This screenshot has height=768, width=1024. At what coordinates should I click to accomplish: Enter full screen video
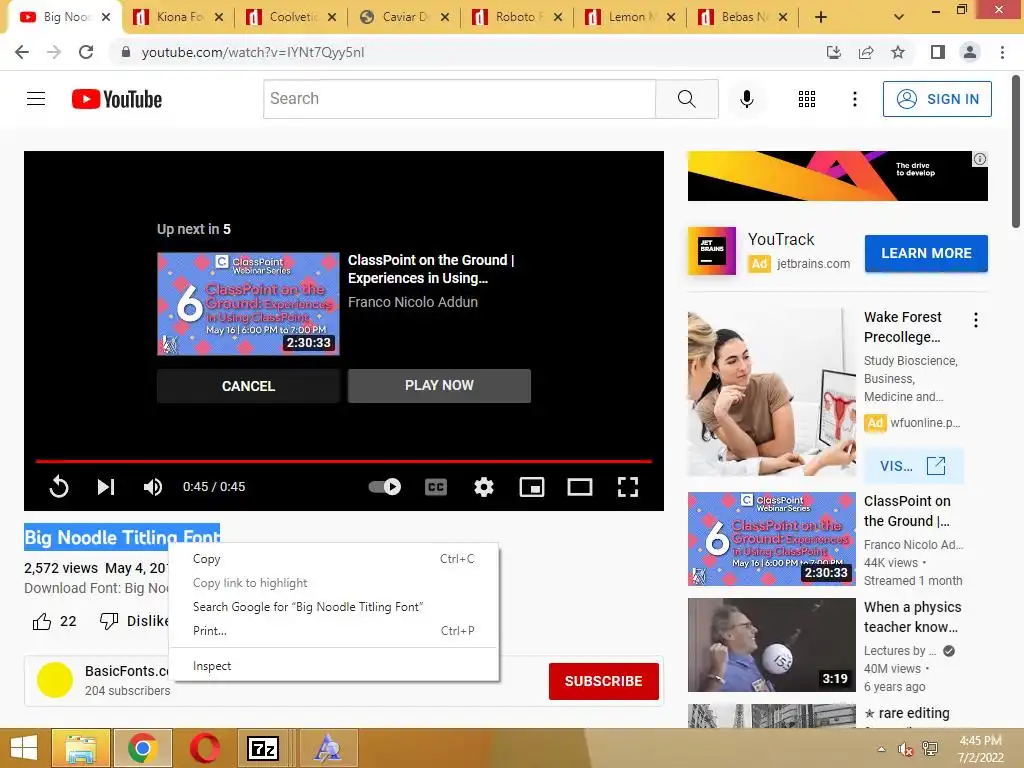(x=628, y=487)
